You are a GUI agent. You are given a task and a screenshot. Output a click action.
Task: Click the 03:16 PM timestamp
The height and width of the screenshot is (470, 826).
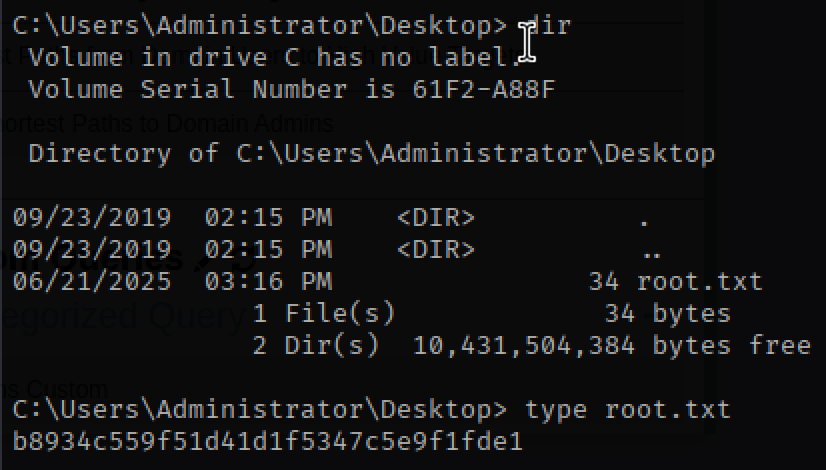coord(268,282)
